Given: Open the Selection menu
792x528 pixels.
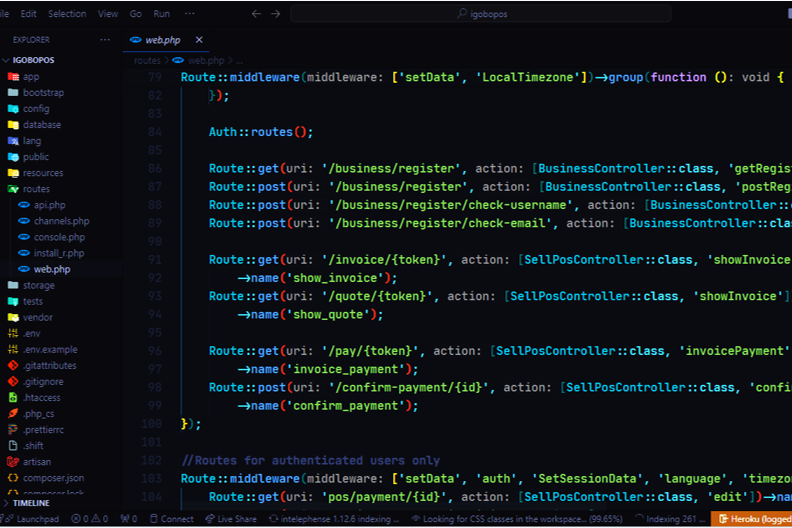Looking at the screenshot, I should 67,14.
